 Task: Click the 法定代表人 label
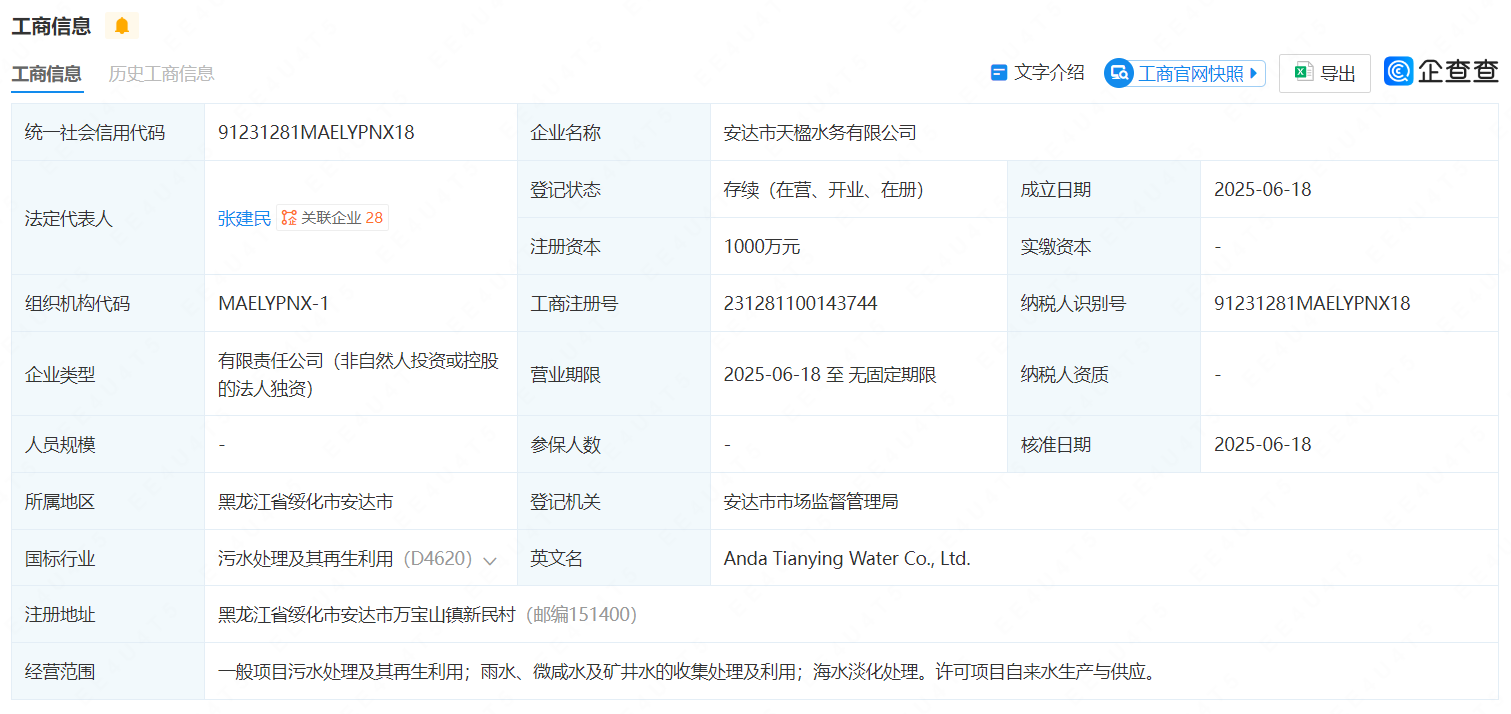click(69, 218)
